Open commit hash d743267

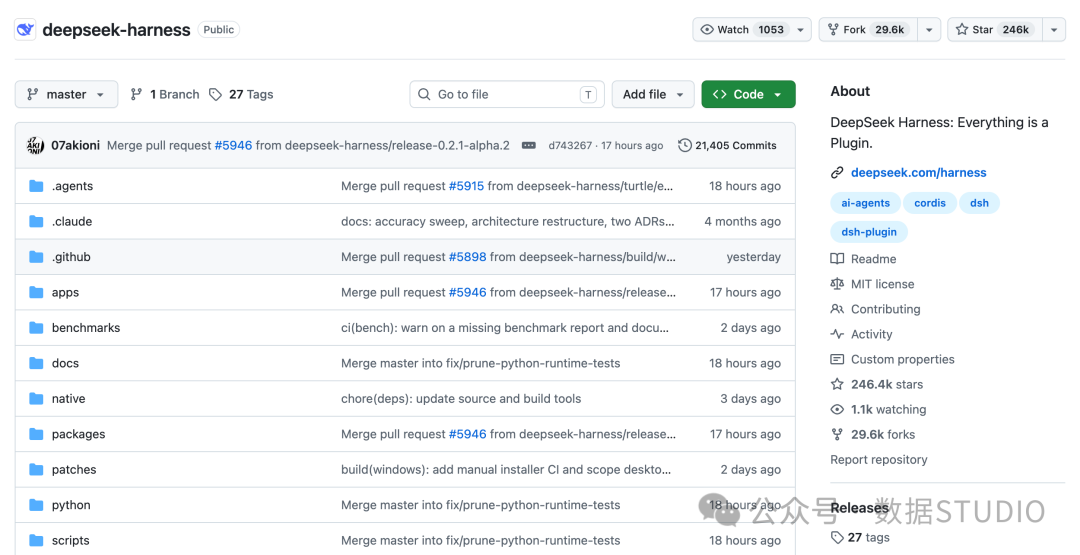[x=570, y=145]
